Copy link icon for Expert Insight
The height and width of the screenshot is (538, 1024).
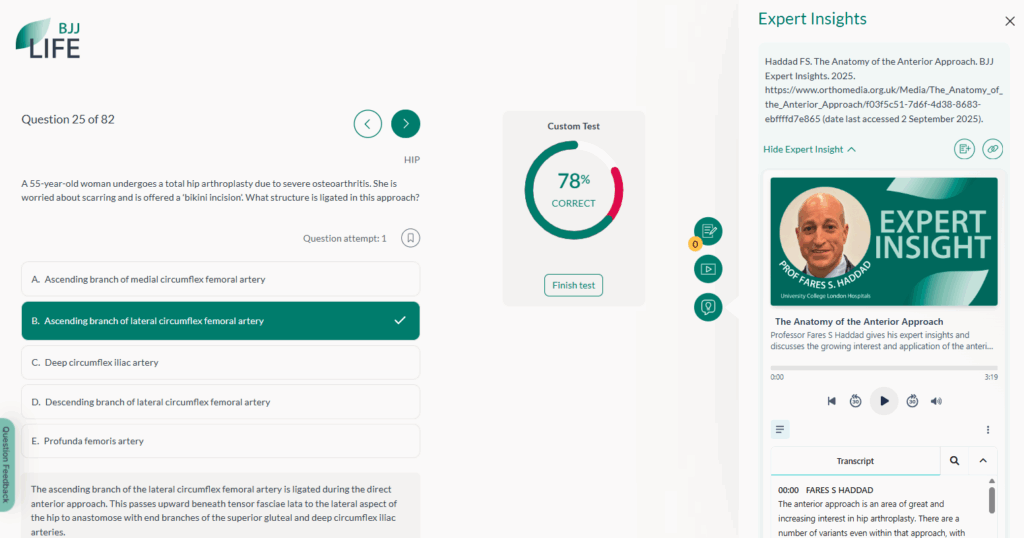(x=992, y=149)
